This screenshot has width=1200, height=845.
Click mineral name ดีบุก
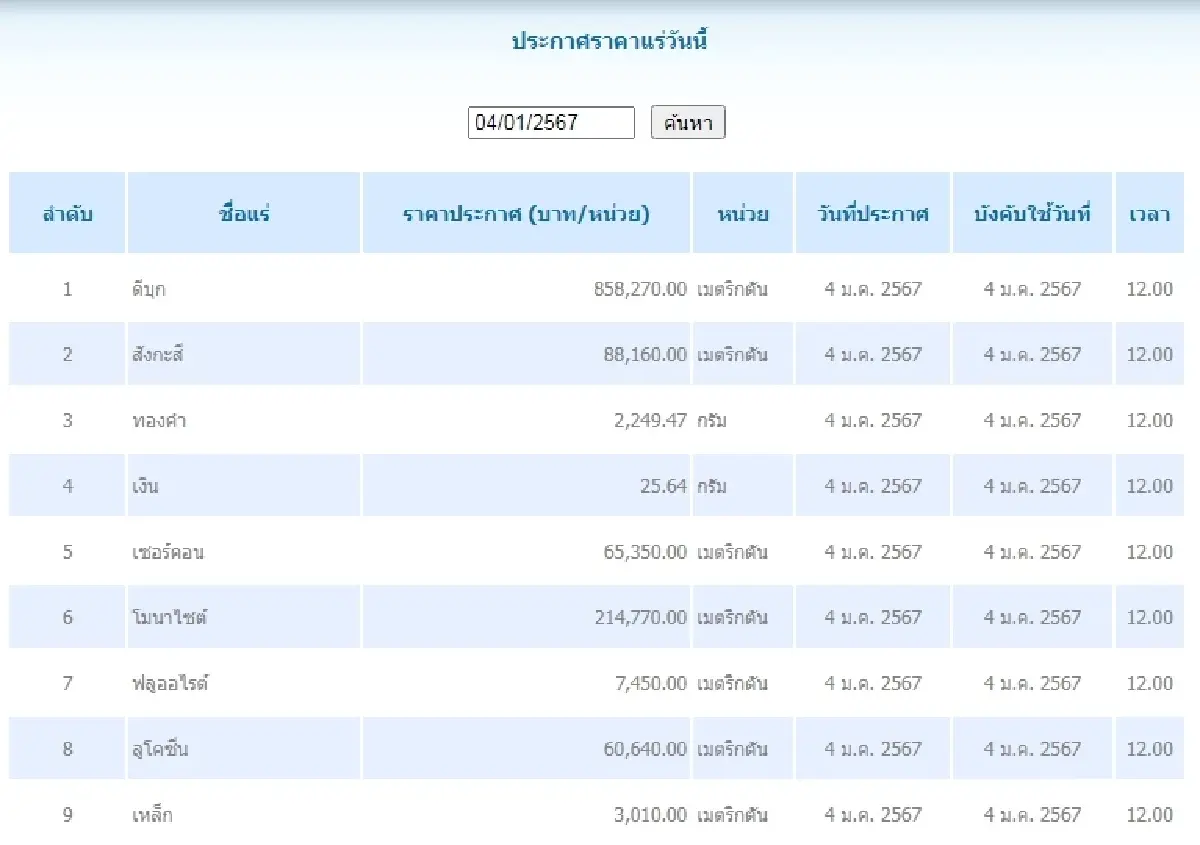pos(148,289)
